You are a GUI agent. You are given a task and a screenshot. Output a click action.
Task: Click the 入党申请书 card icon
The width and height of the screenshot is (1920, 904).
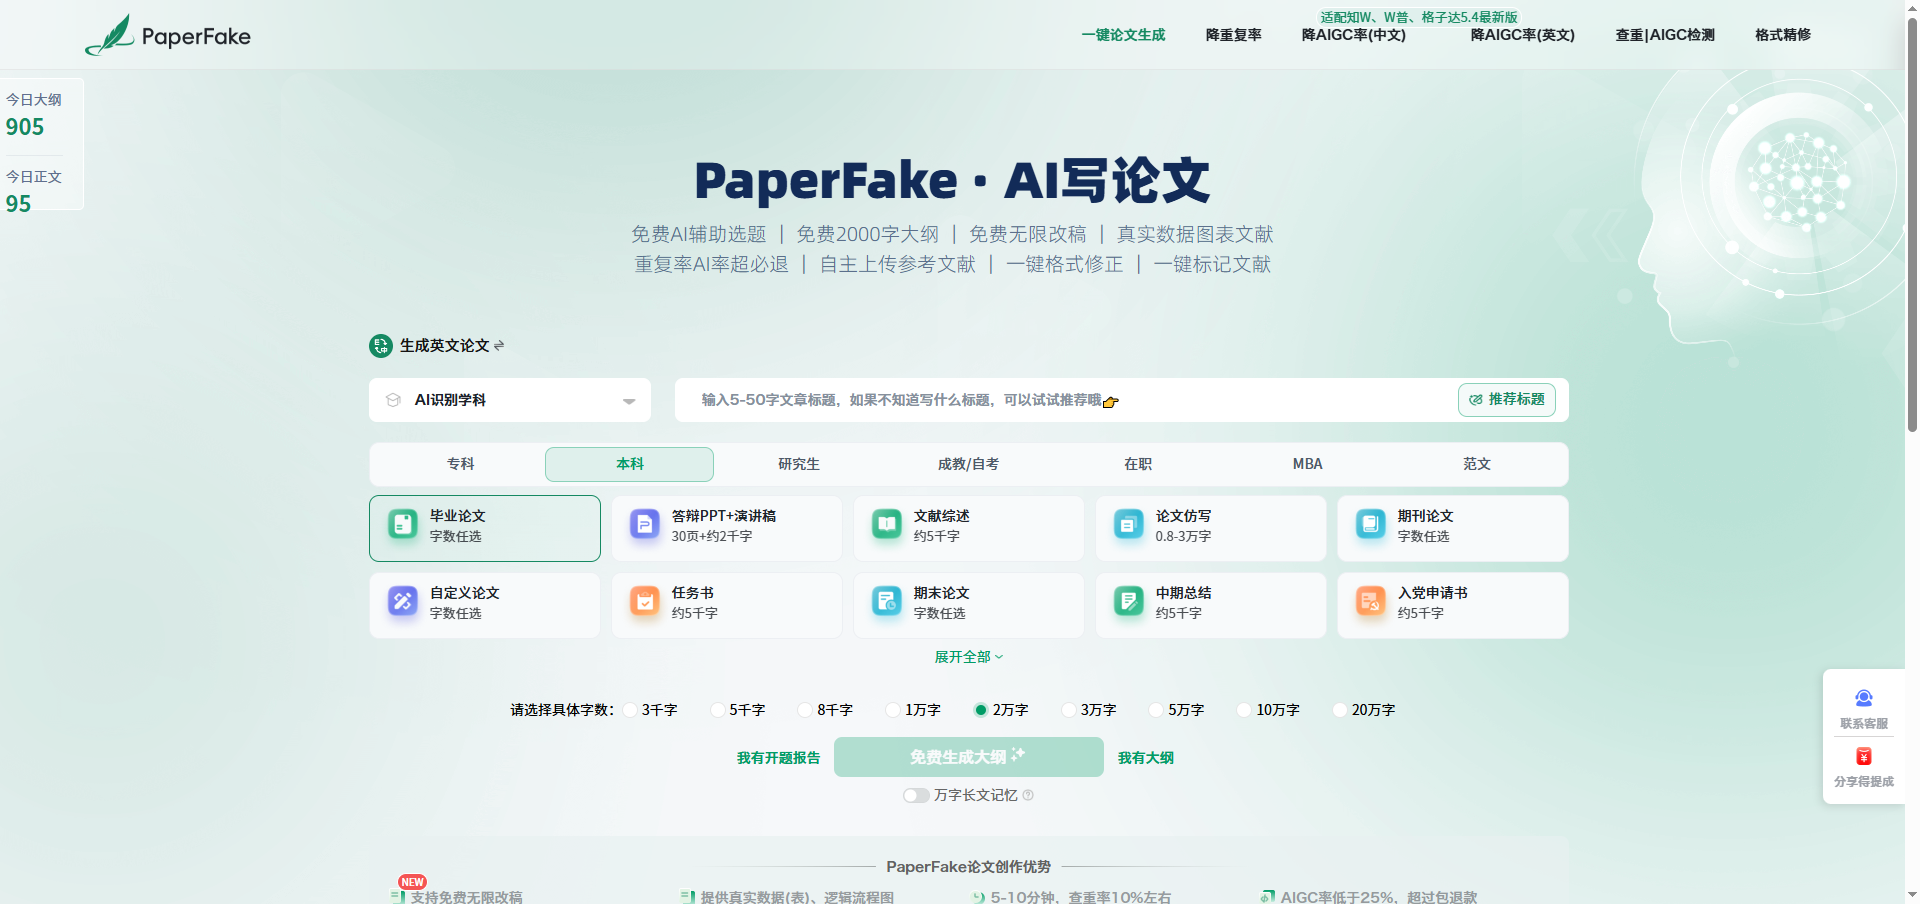tap(1370, 601)
